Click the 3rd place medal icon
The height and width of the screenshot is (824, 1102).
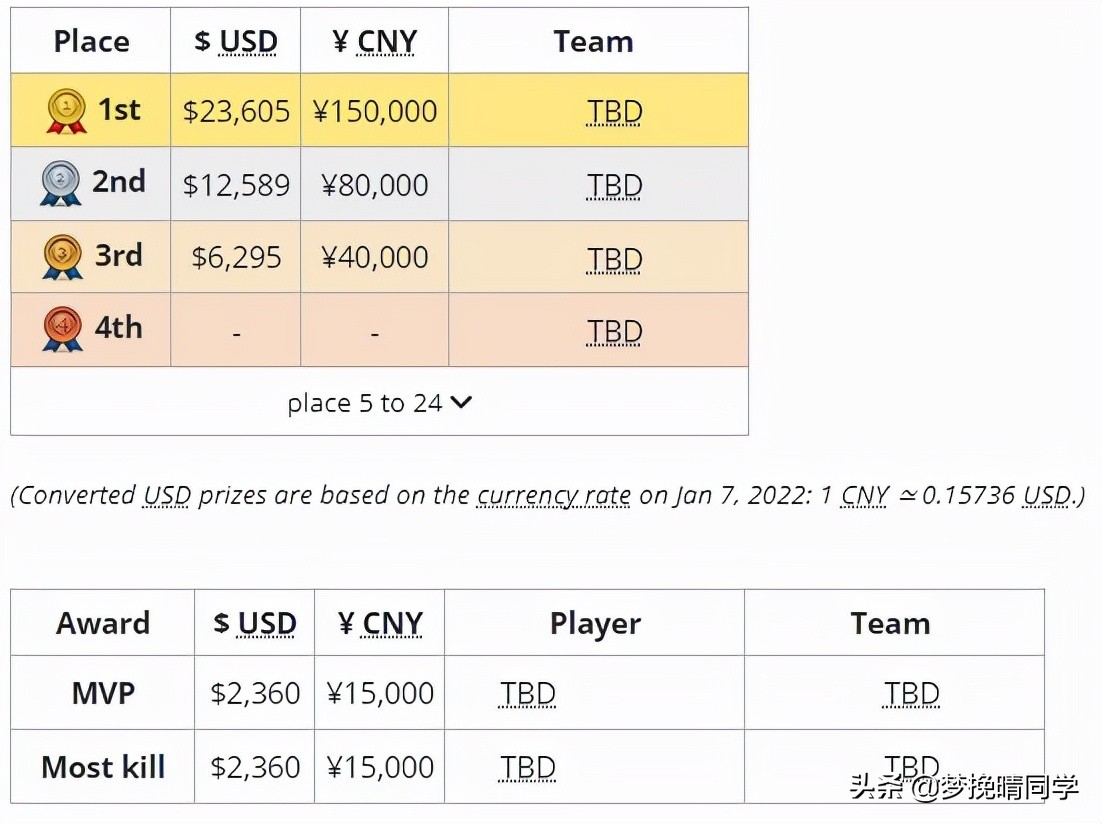pyautogui.click(x=62, y=257)
